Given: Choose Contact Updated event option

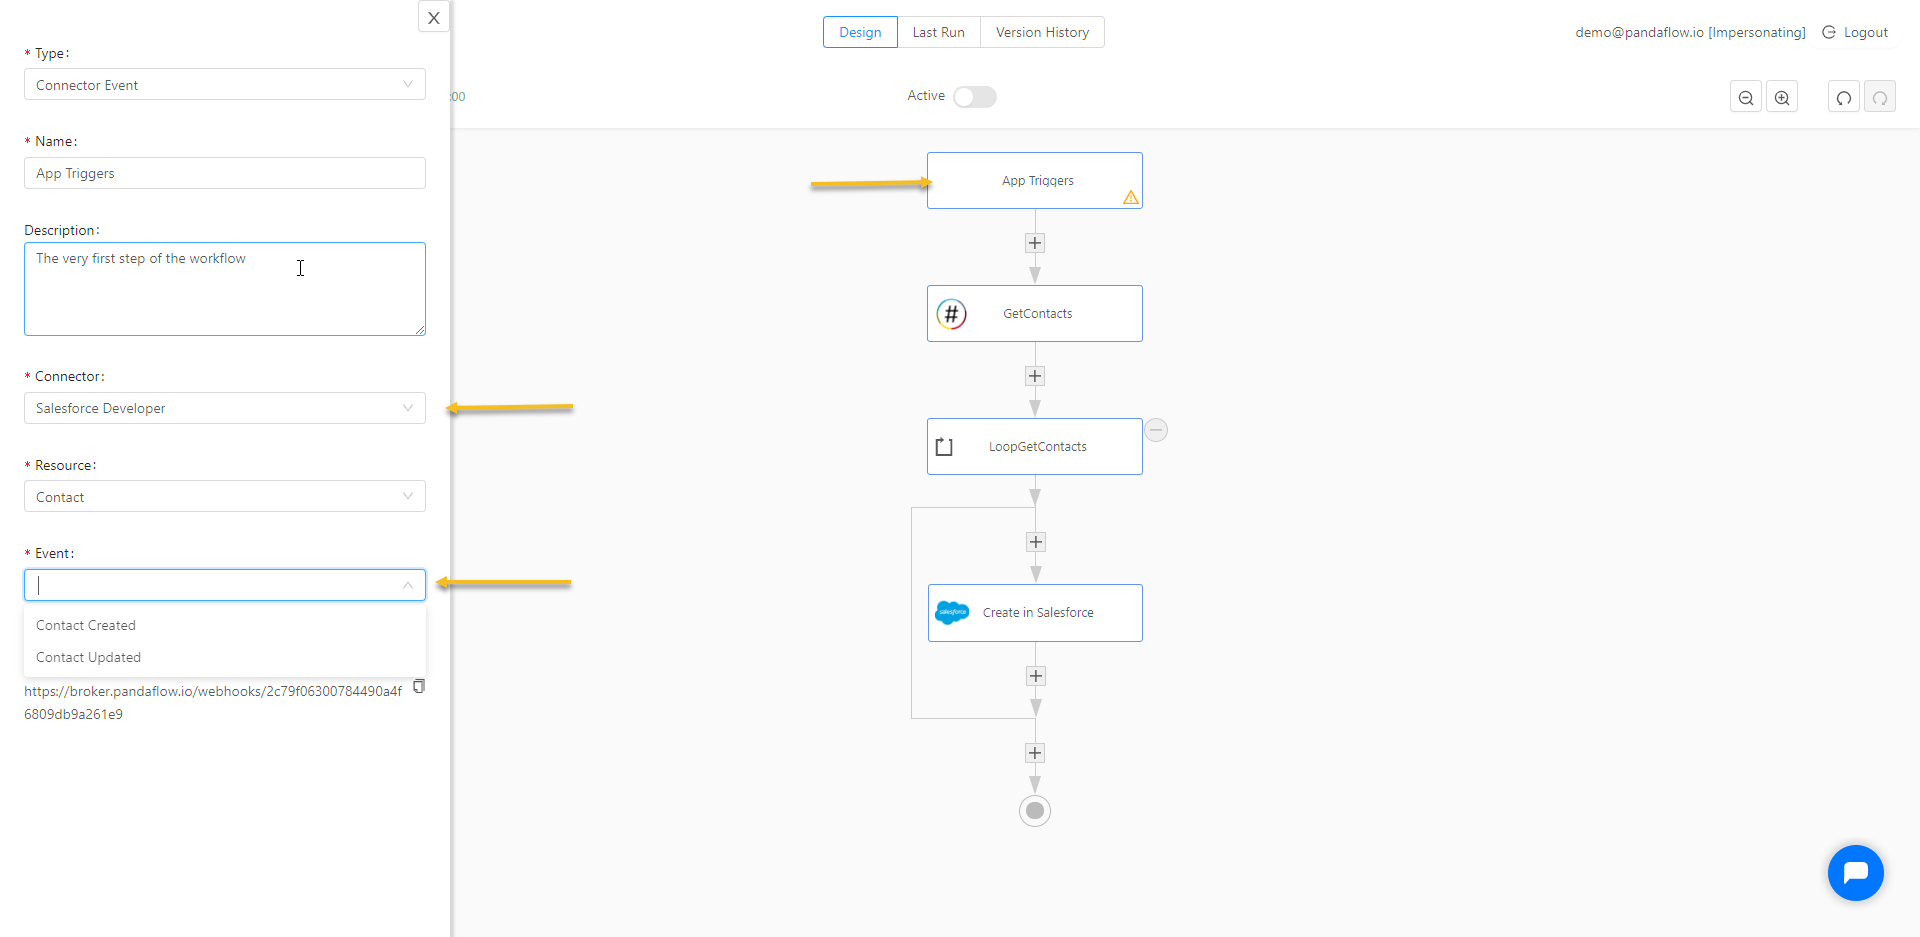Looking at the screenshot, I should click(x=89, y=657).
